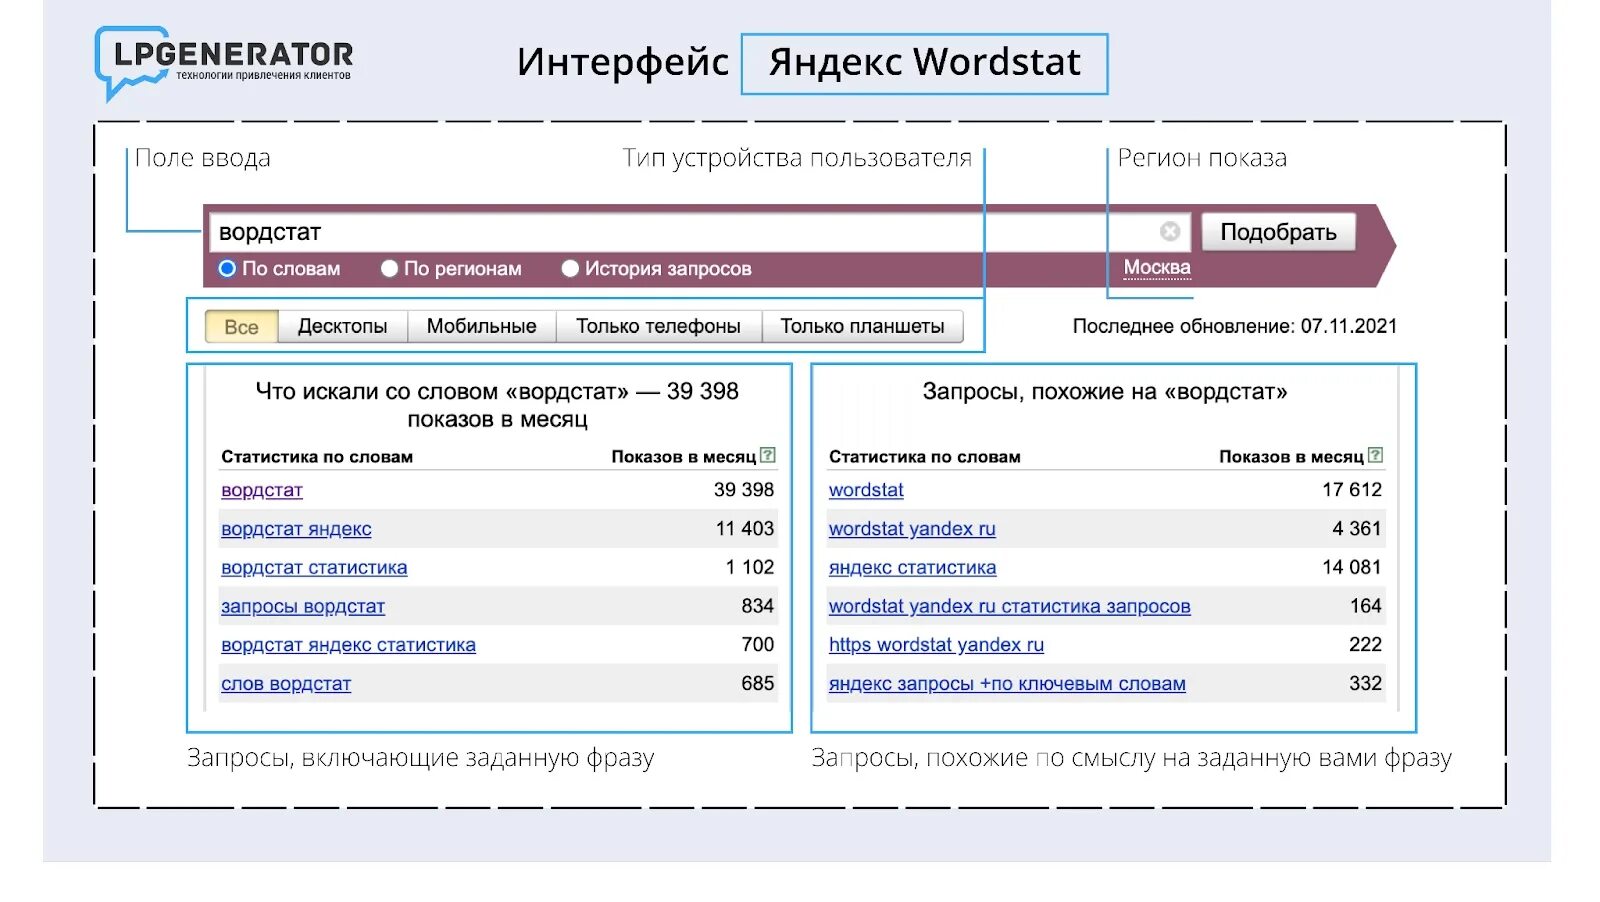This screenshot has height=902, width=1600.
Task: Select the 4 361 impressions value
Action: pyautogui.click(x=1357, y=529)
